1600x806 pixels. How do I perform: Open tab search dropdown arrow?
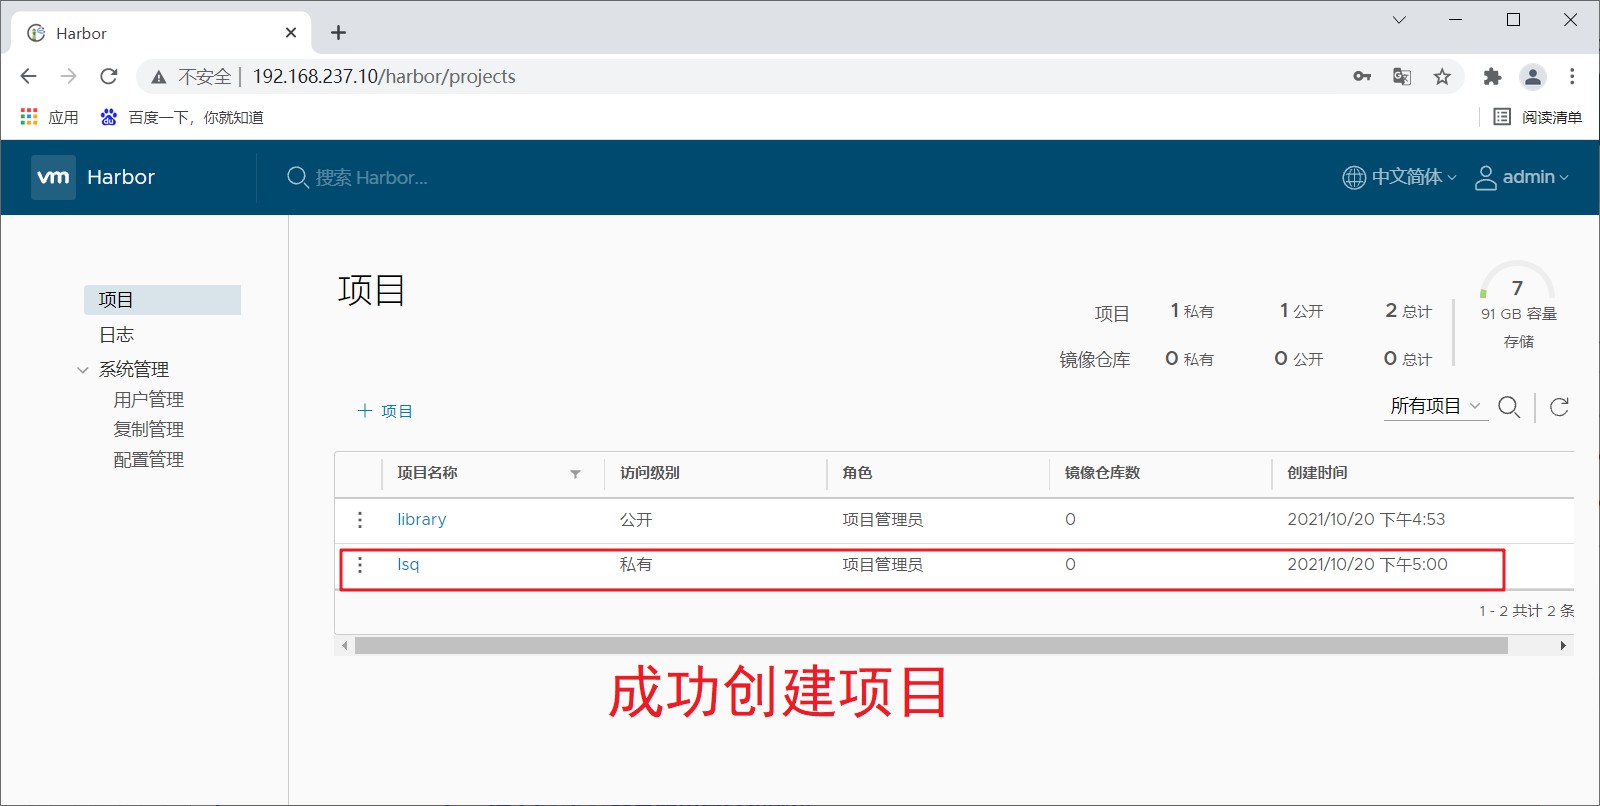coord(1399,20)
